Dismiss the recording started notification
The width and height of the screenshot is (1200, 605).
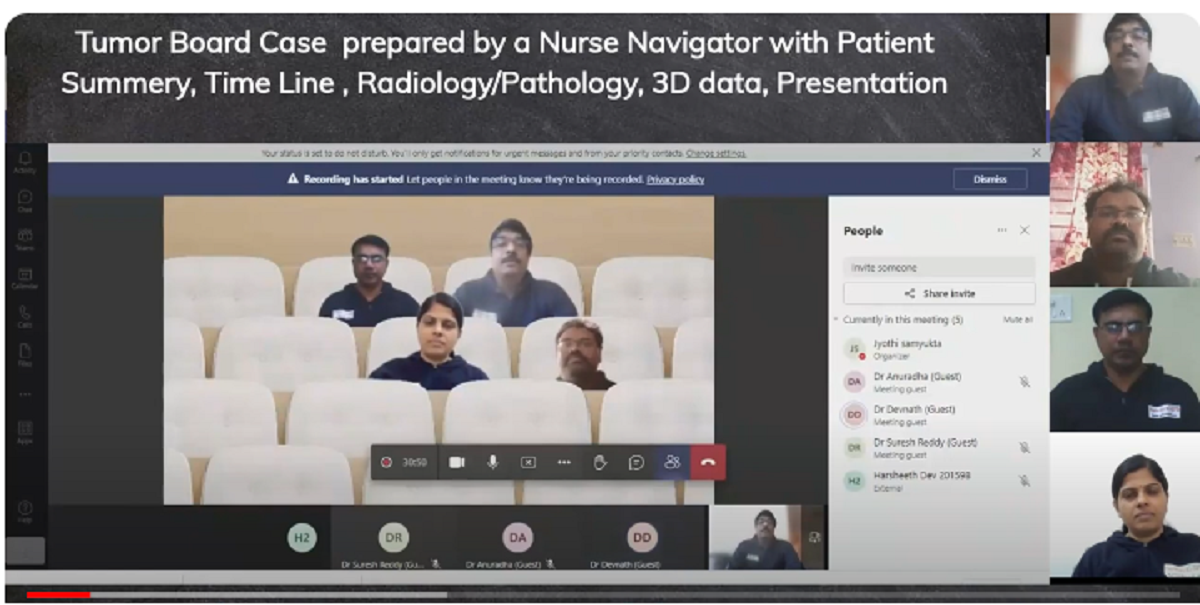[x=989, y=179]
